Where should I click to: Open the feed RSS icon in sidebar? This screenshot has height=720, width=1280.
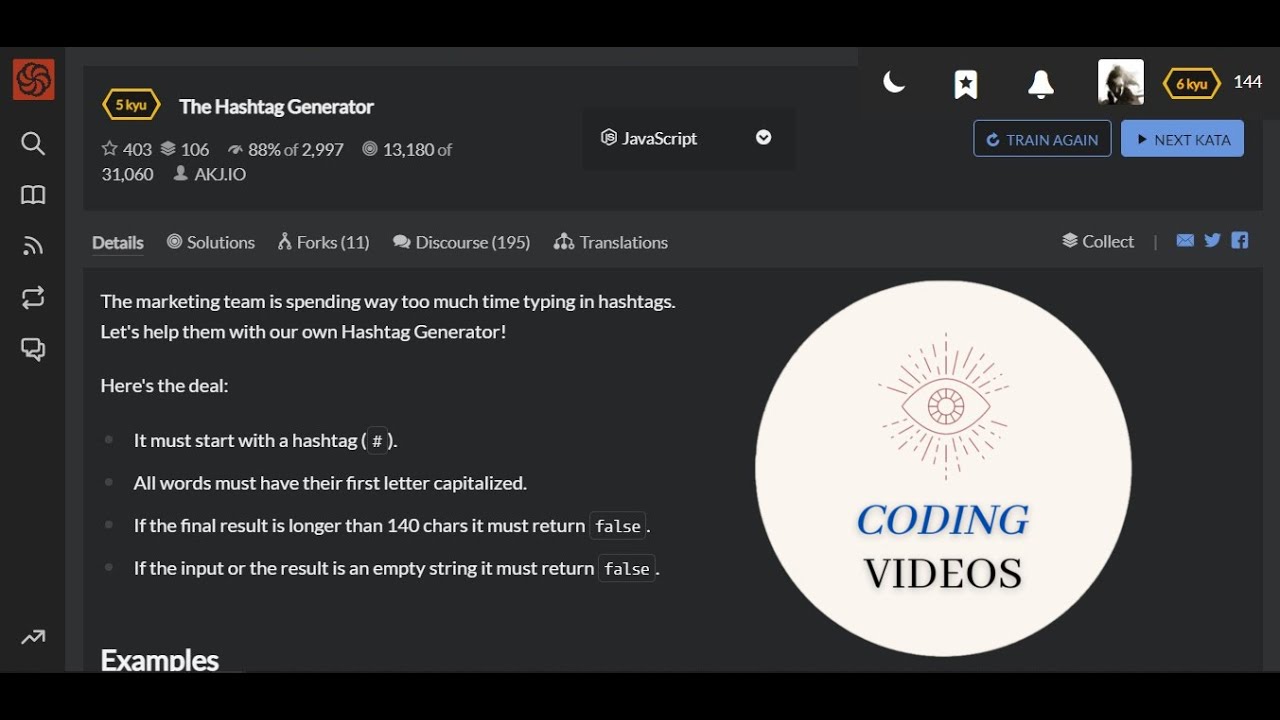tap(33, 246)
